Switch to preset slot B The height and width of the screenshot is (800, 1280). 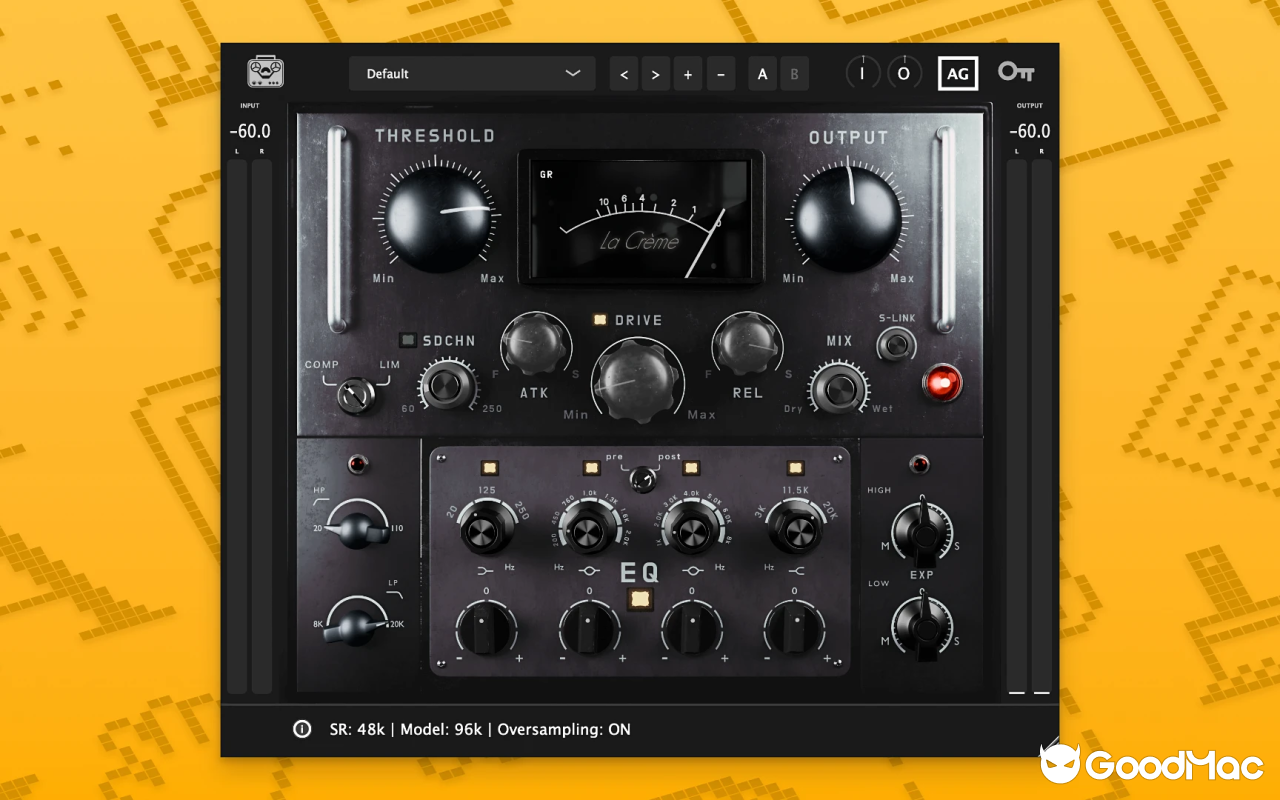coord(794,73)
